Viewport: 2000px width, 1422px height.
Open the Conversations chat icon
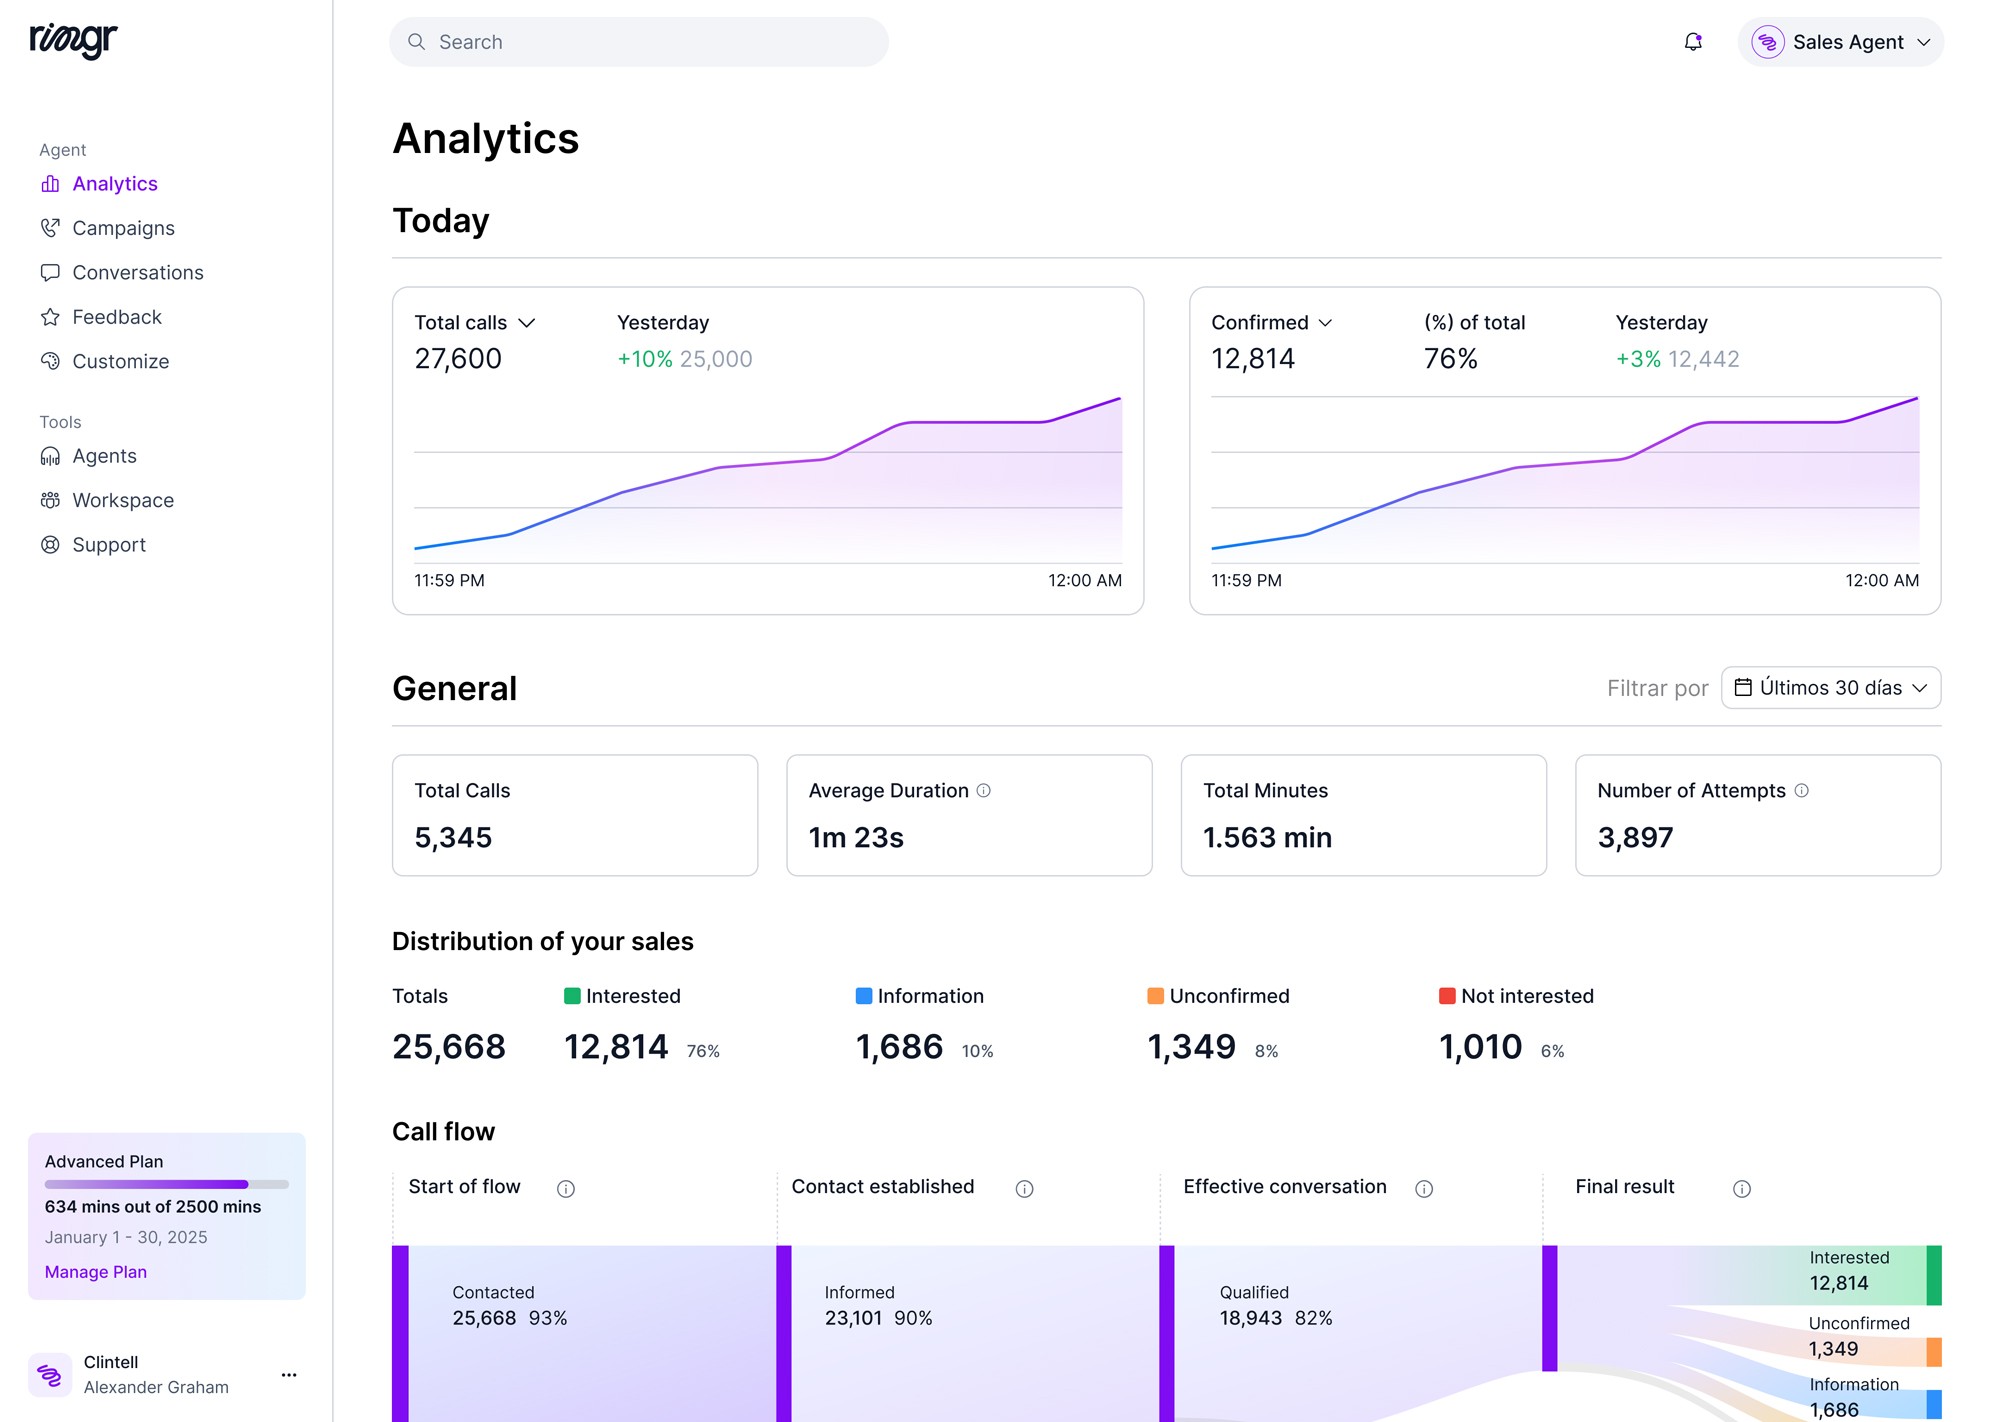pos(50,272)
